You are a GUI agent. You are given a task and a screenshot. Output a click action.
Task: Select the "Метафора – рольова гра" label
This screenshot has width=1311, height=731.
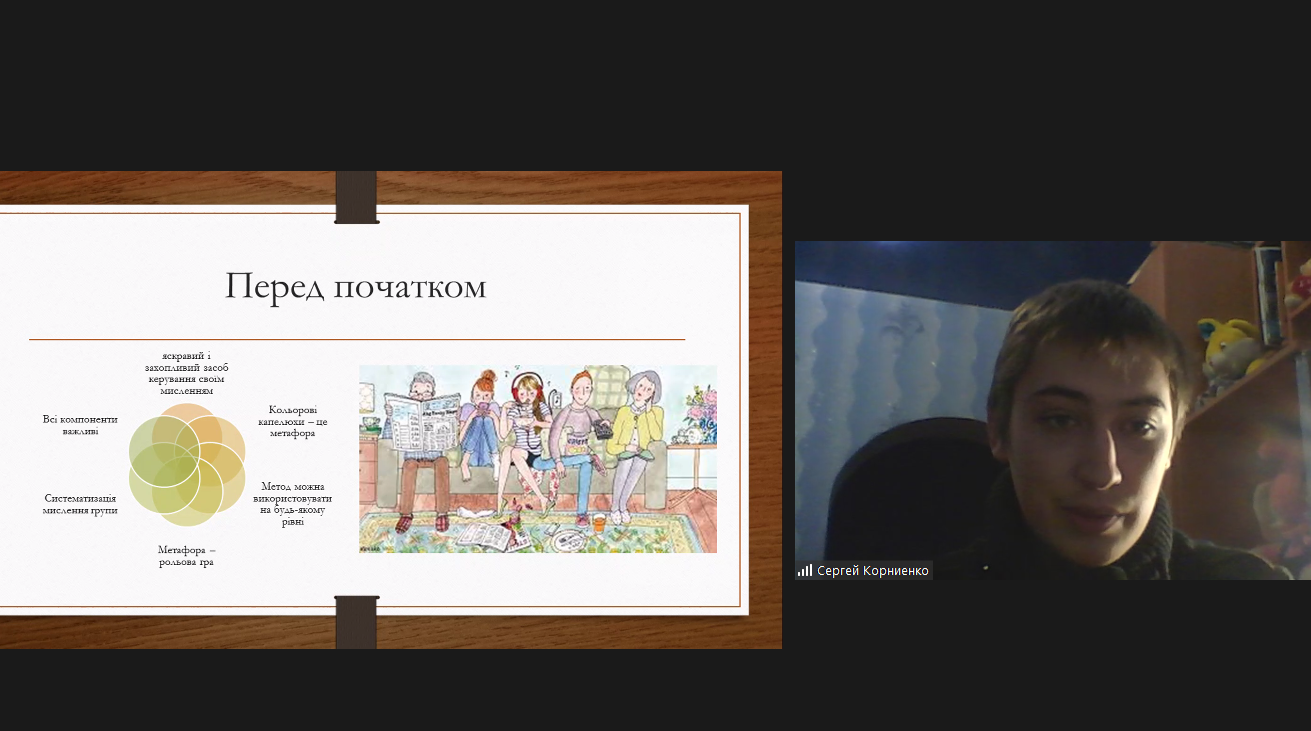click(x=186, y=556)
